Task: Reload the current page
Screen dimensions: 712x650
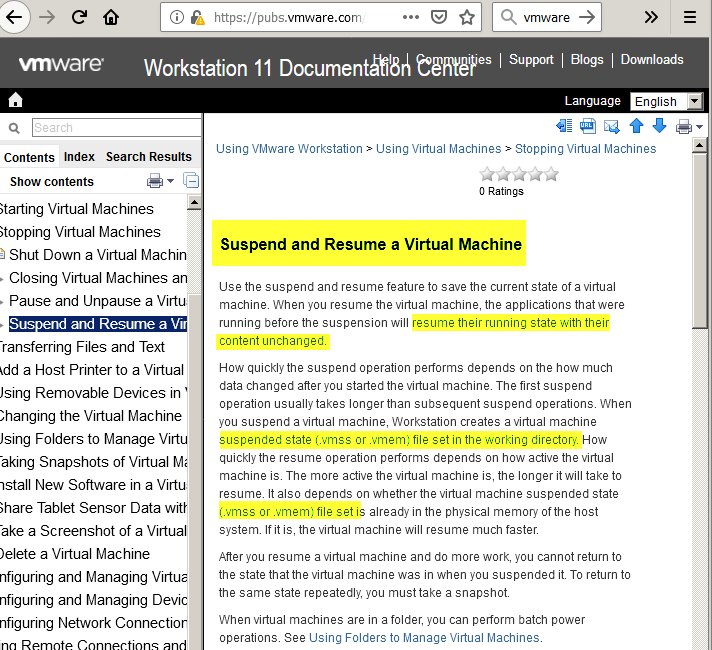Action: (x=79, y=17)
